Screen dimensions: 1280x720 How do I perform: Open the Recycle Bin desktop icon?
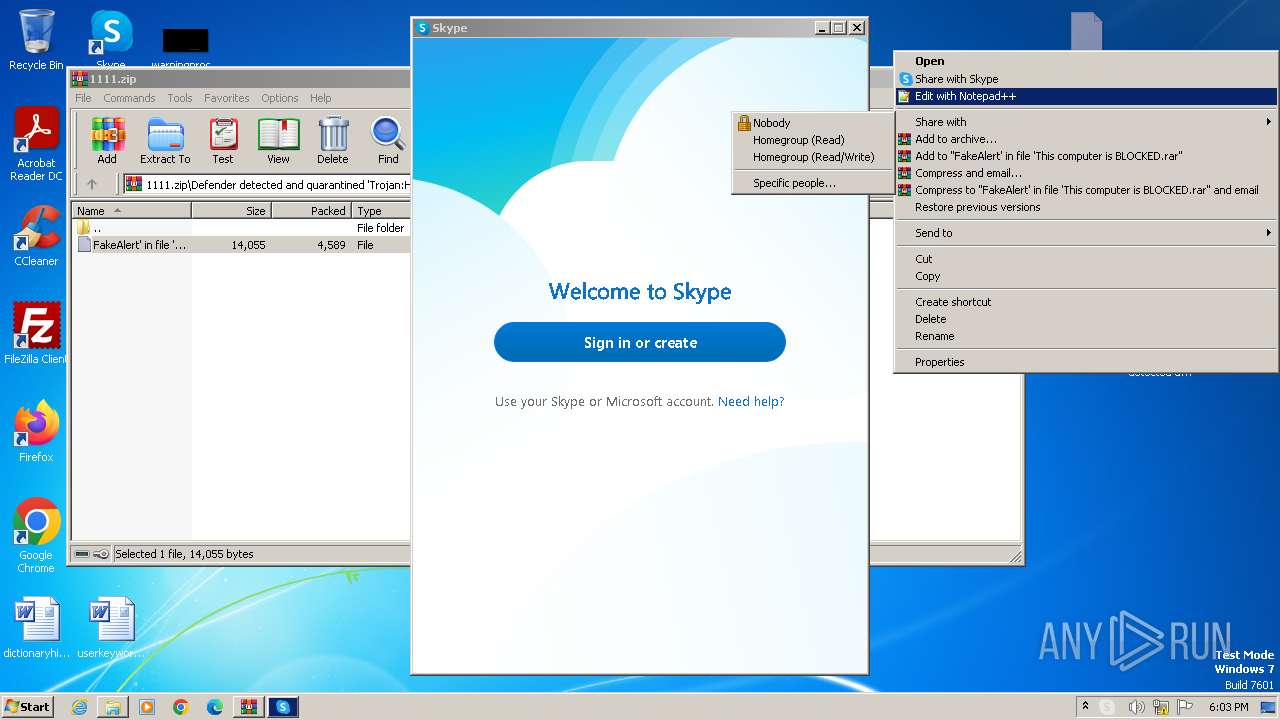point(36,40)
